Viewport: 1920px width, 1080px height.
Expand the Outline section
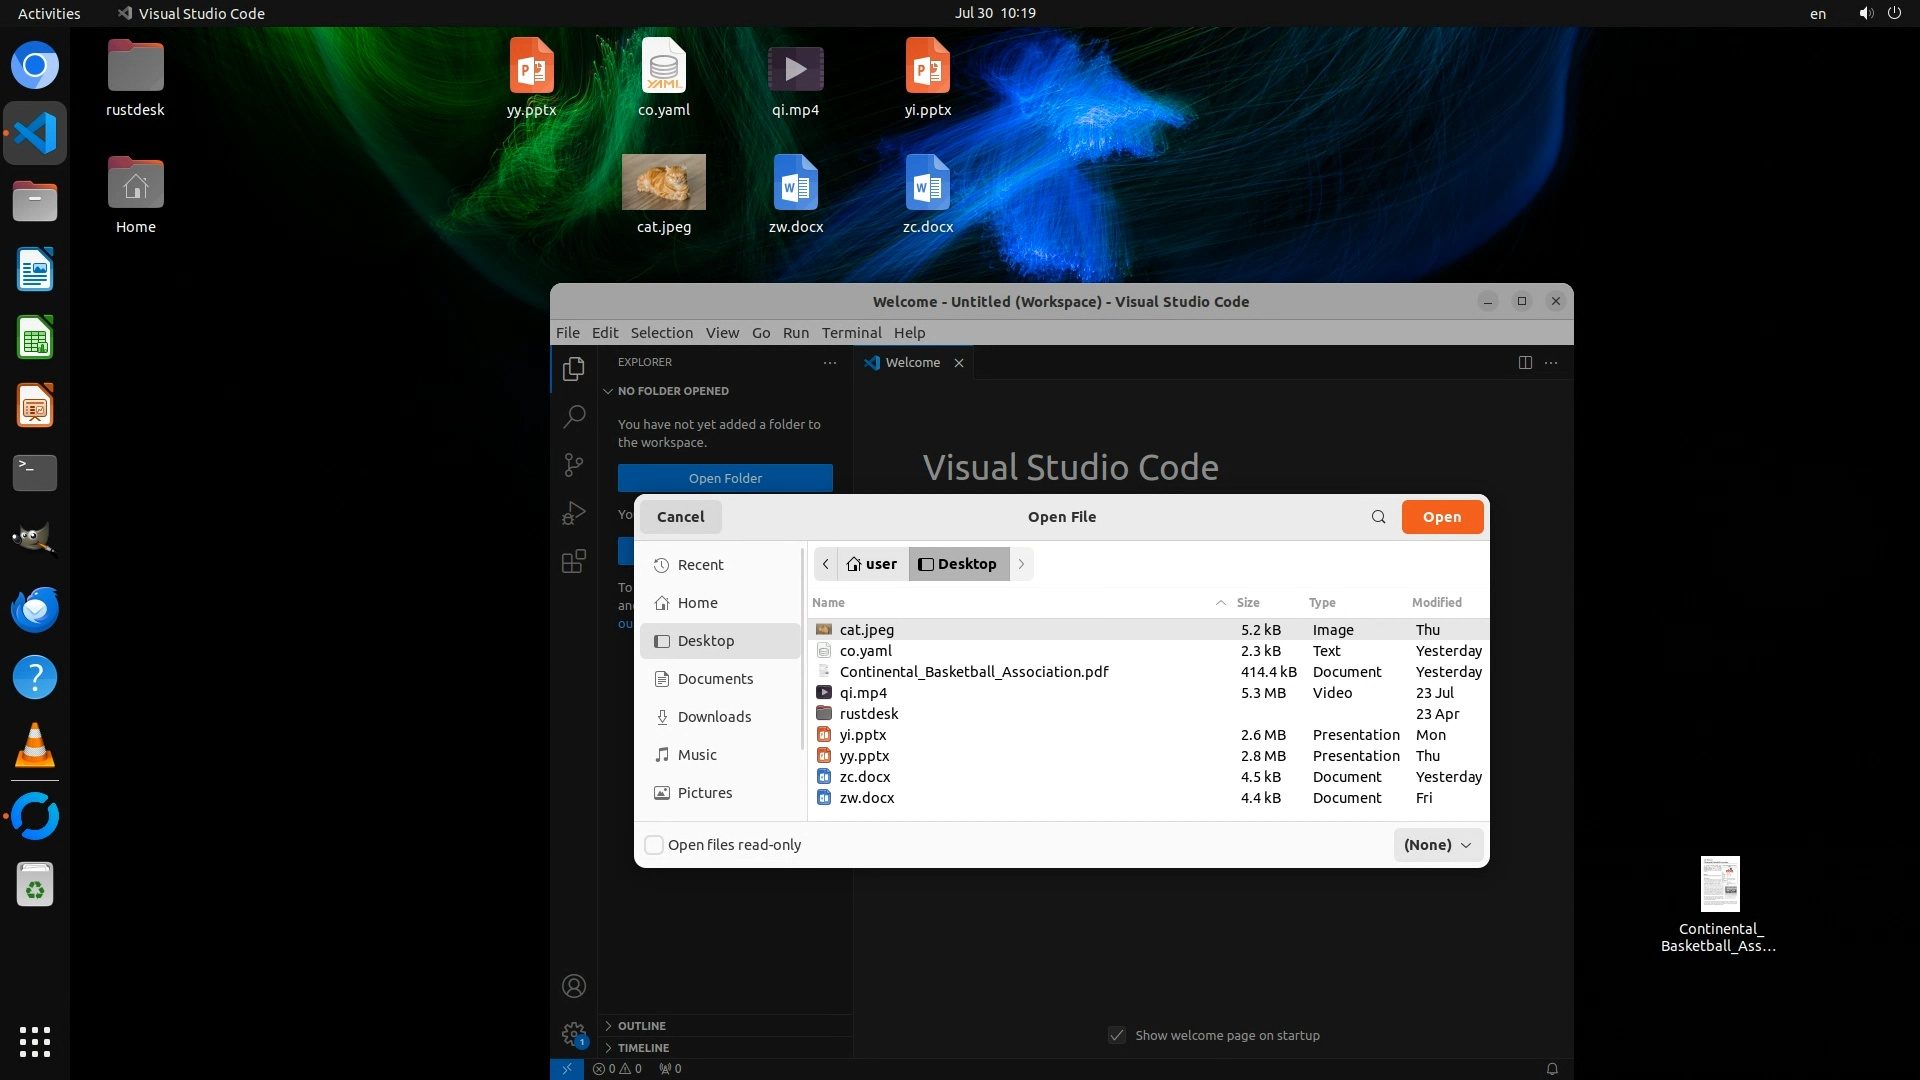click(641, 1026)
